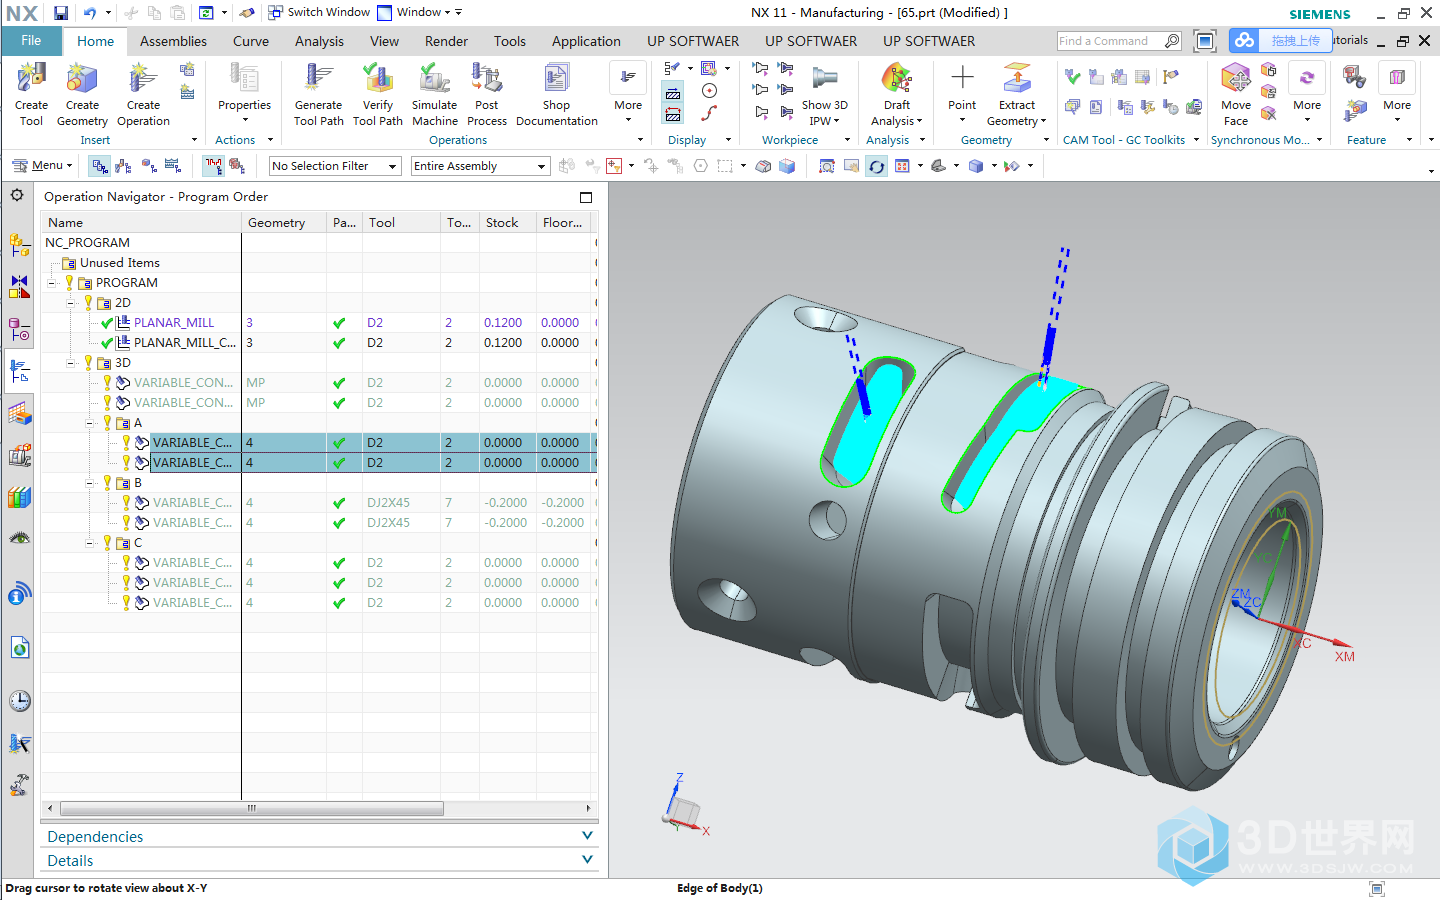Click the Create Operation icon
This screenshot has height=900, width=1440.
click(x=143, y=94)
